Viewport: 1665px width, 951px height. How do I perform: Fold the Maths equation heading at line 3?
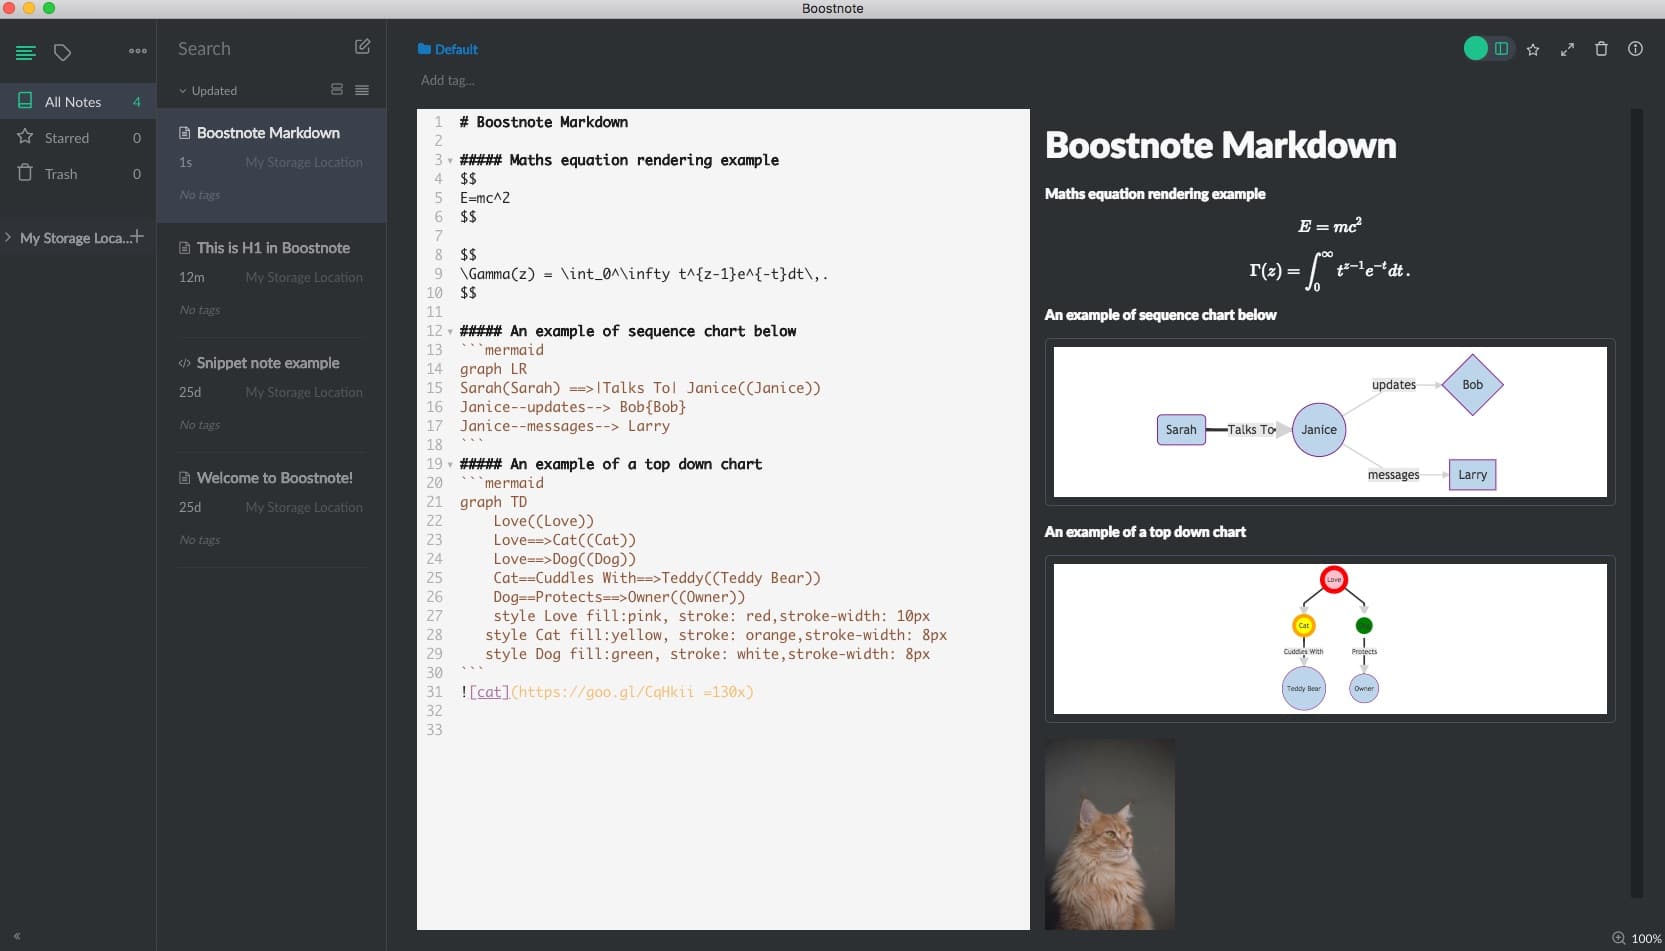pyautogui.click(x=450, y=161)
